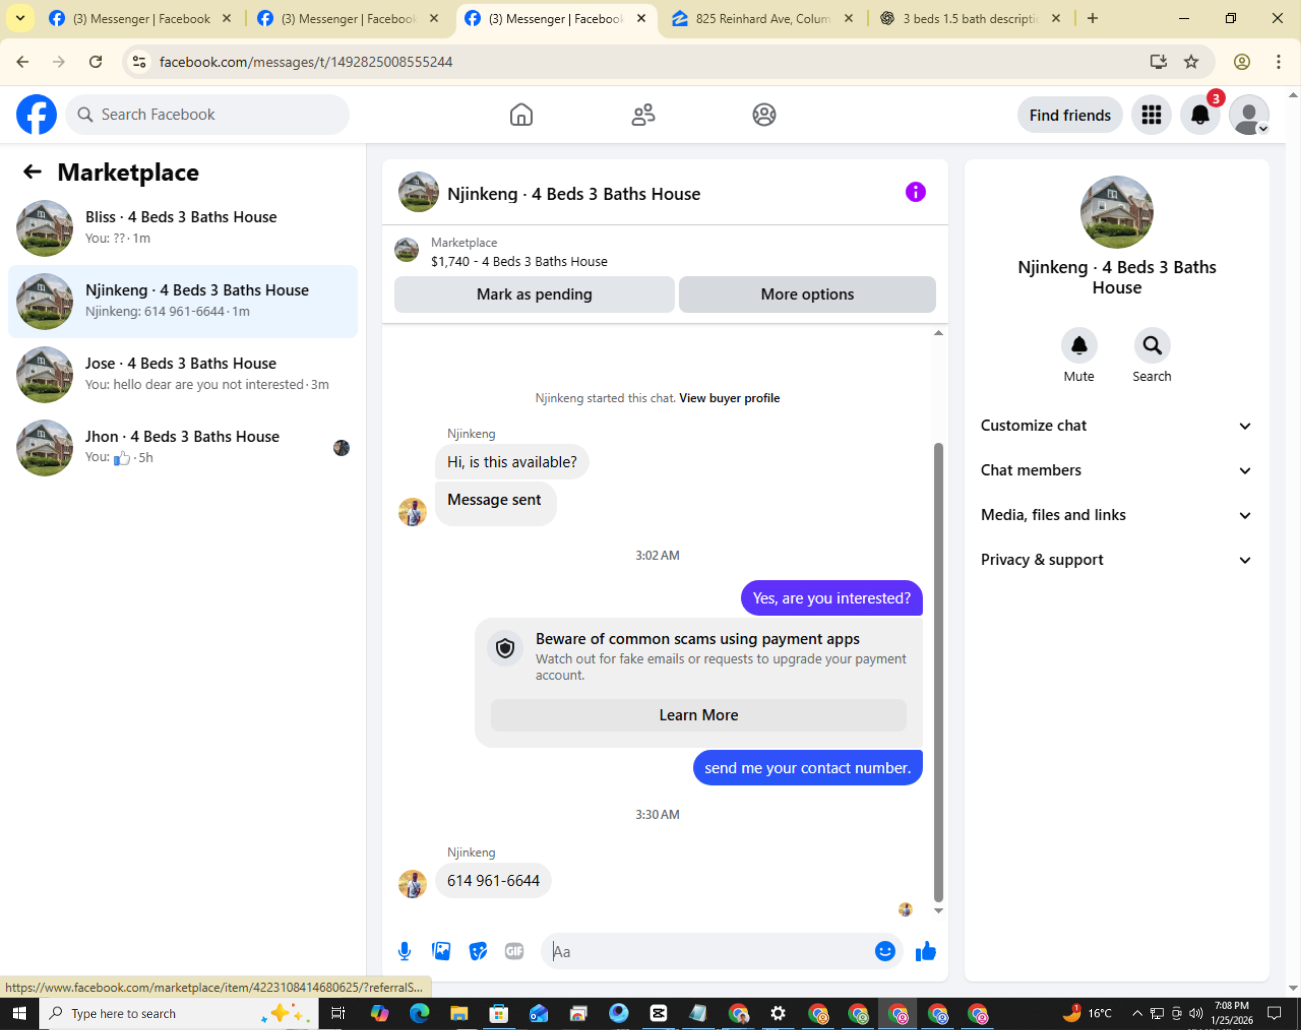Screen dimensions: 1301x1030
Task: Mute this conversation with the bell icon
Action: pos(1079,345)
